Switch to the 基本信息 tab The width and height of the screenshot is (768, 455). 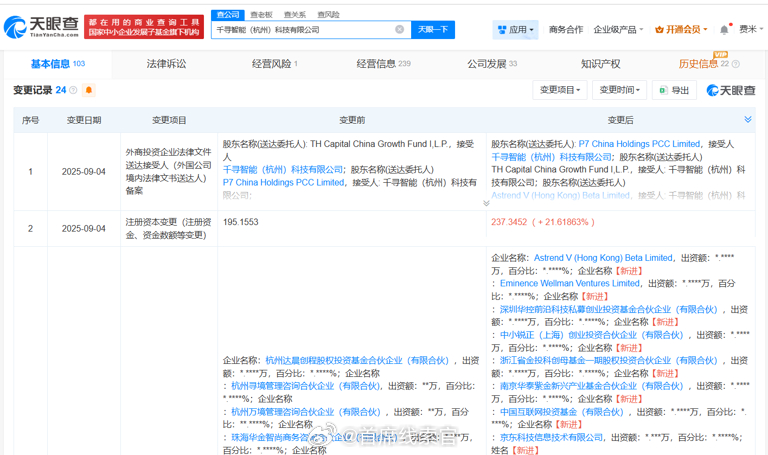click(58, 64)
